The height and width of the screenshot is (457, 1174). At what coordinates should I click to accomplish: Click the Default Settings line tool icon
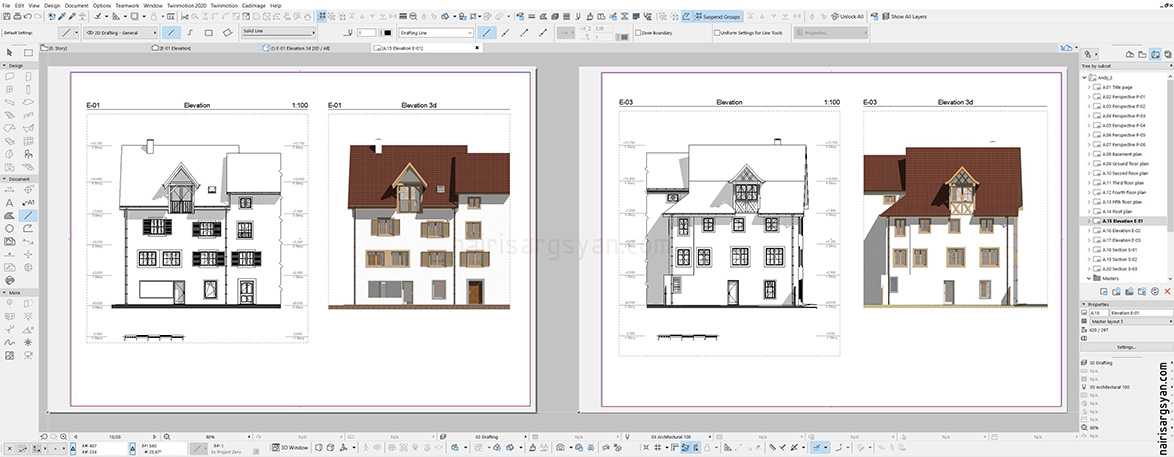[x=69, y=32]
